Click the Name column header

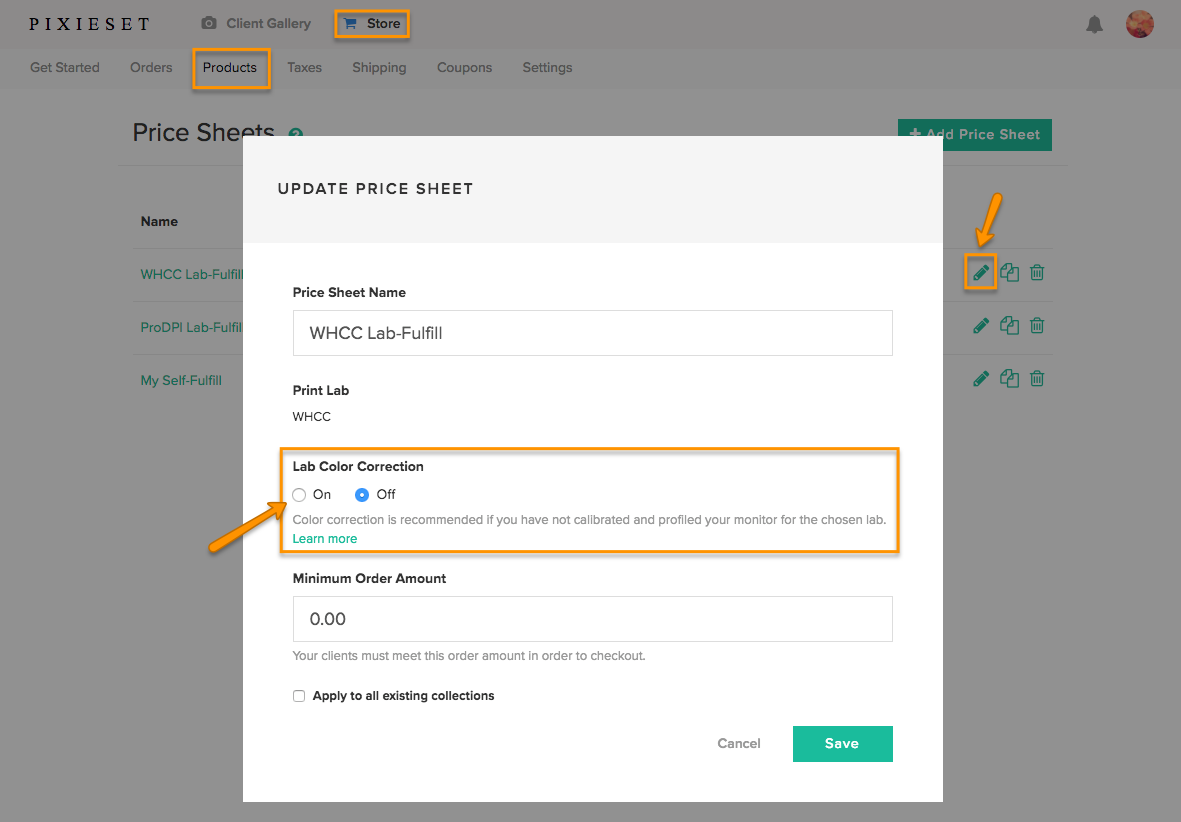(x=160, y=222)
